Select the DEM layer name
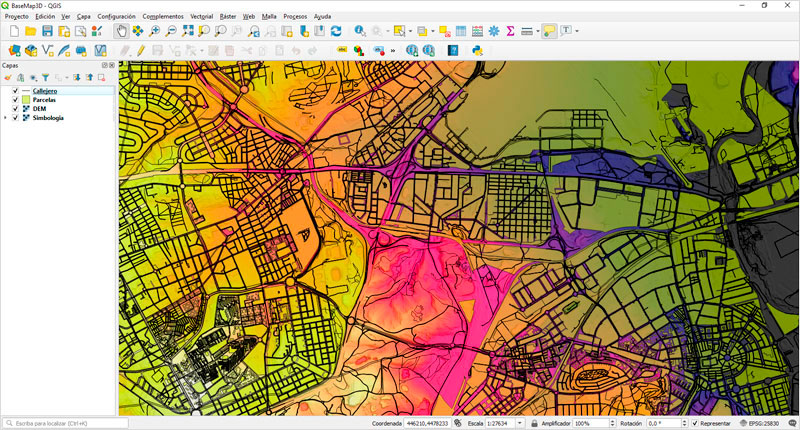 (x=40, y=109)
